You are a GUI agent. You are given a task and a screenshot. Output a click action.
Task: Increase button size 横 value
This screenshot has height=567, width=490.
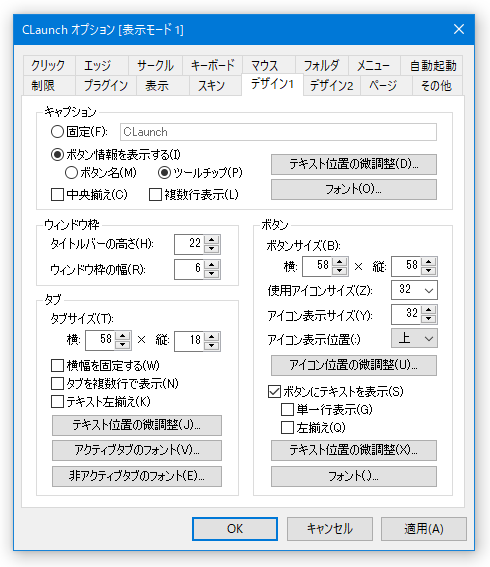click(x=340, y=262)
